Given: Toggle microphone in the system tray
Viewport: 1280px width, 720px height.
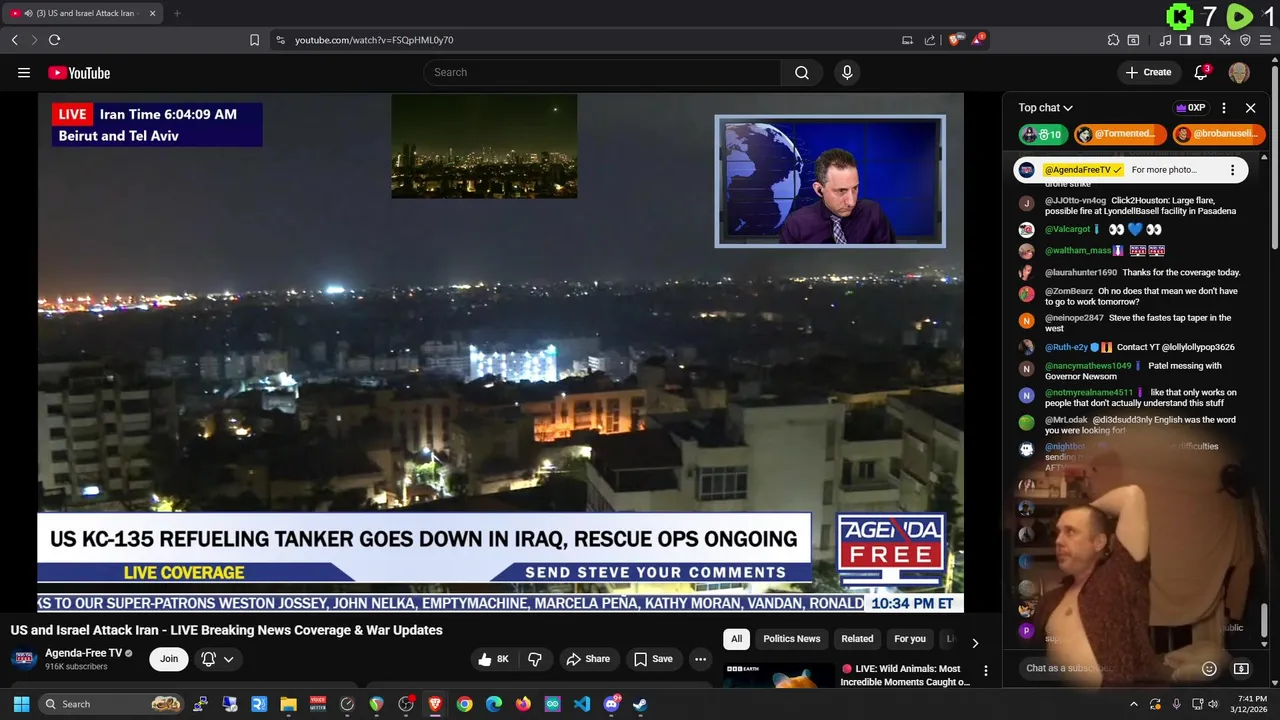Looking at the screenshot, I should 1176,704.
